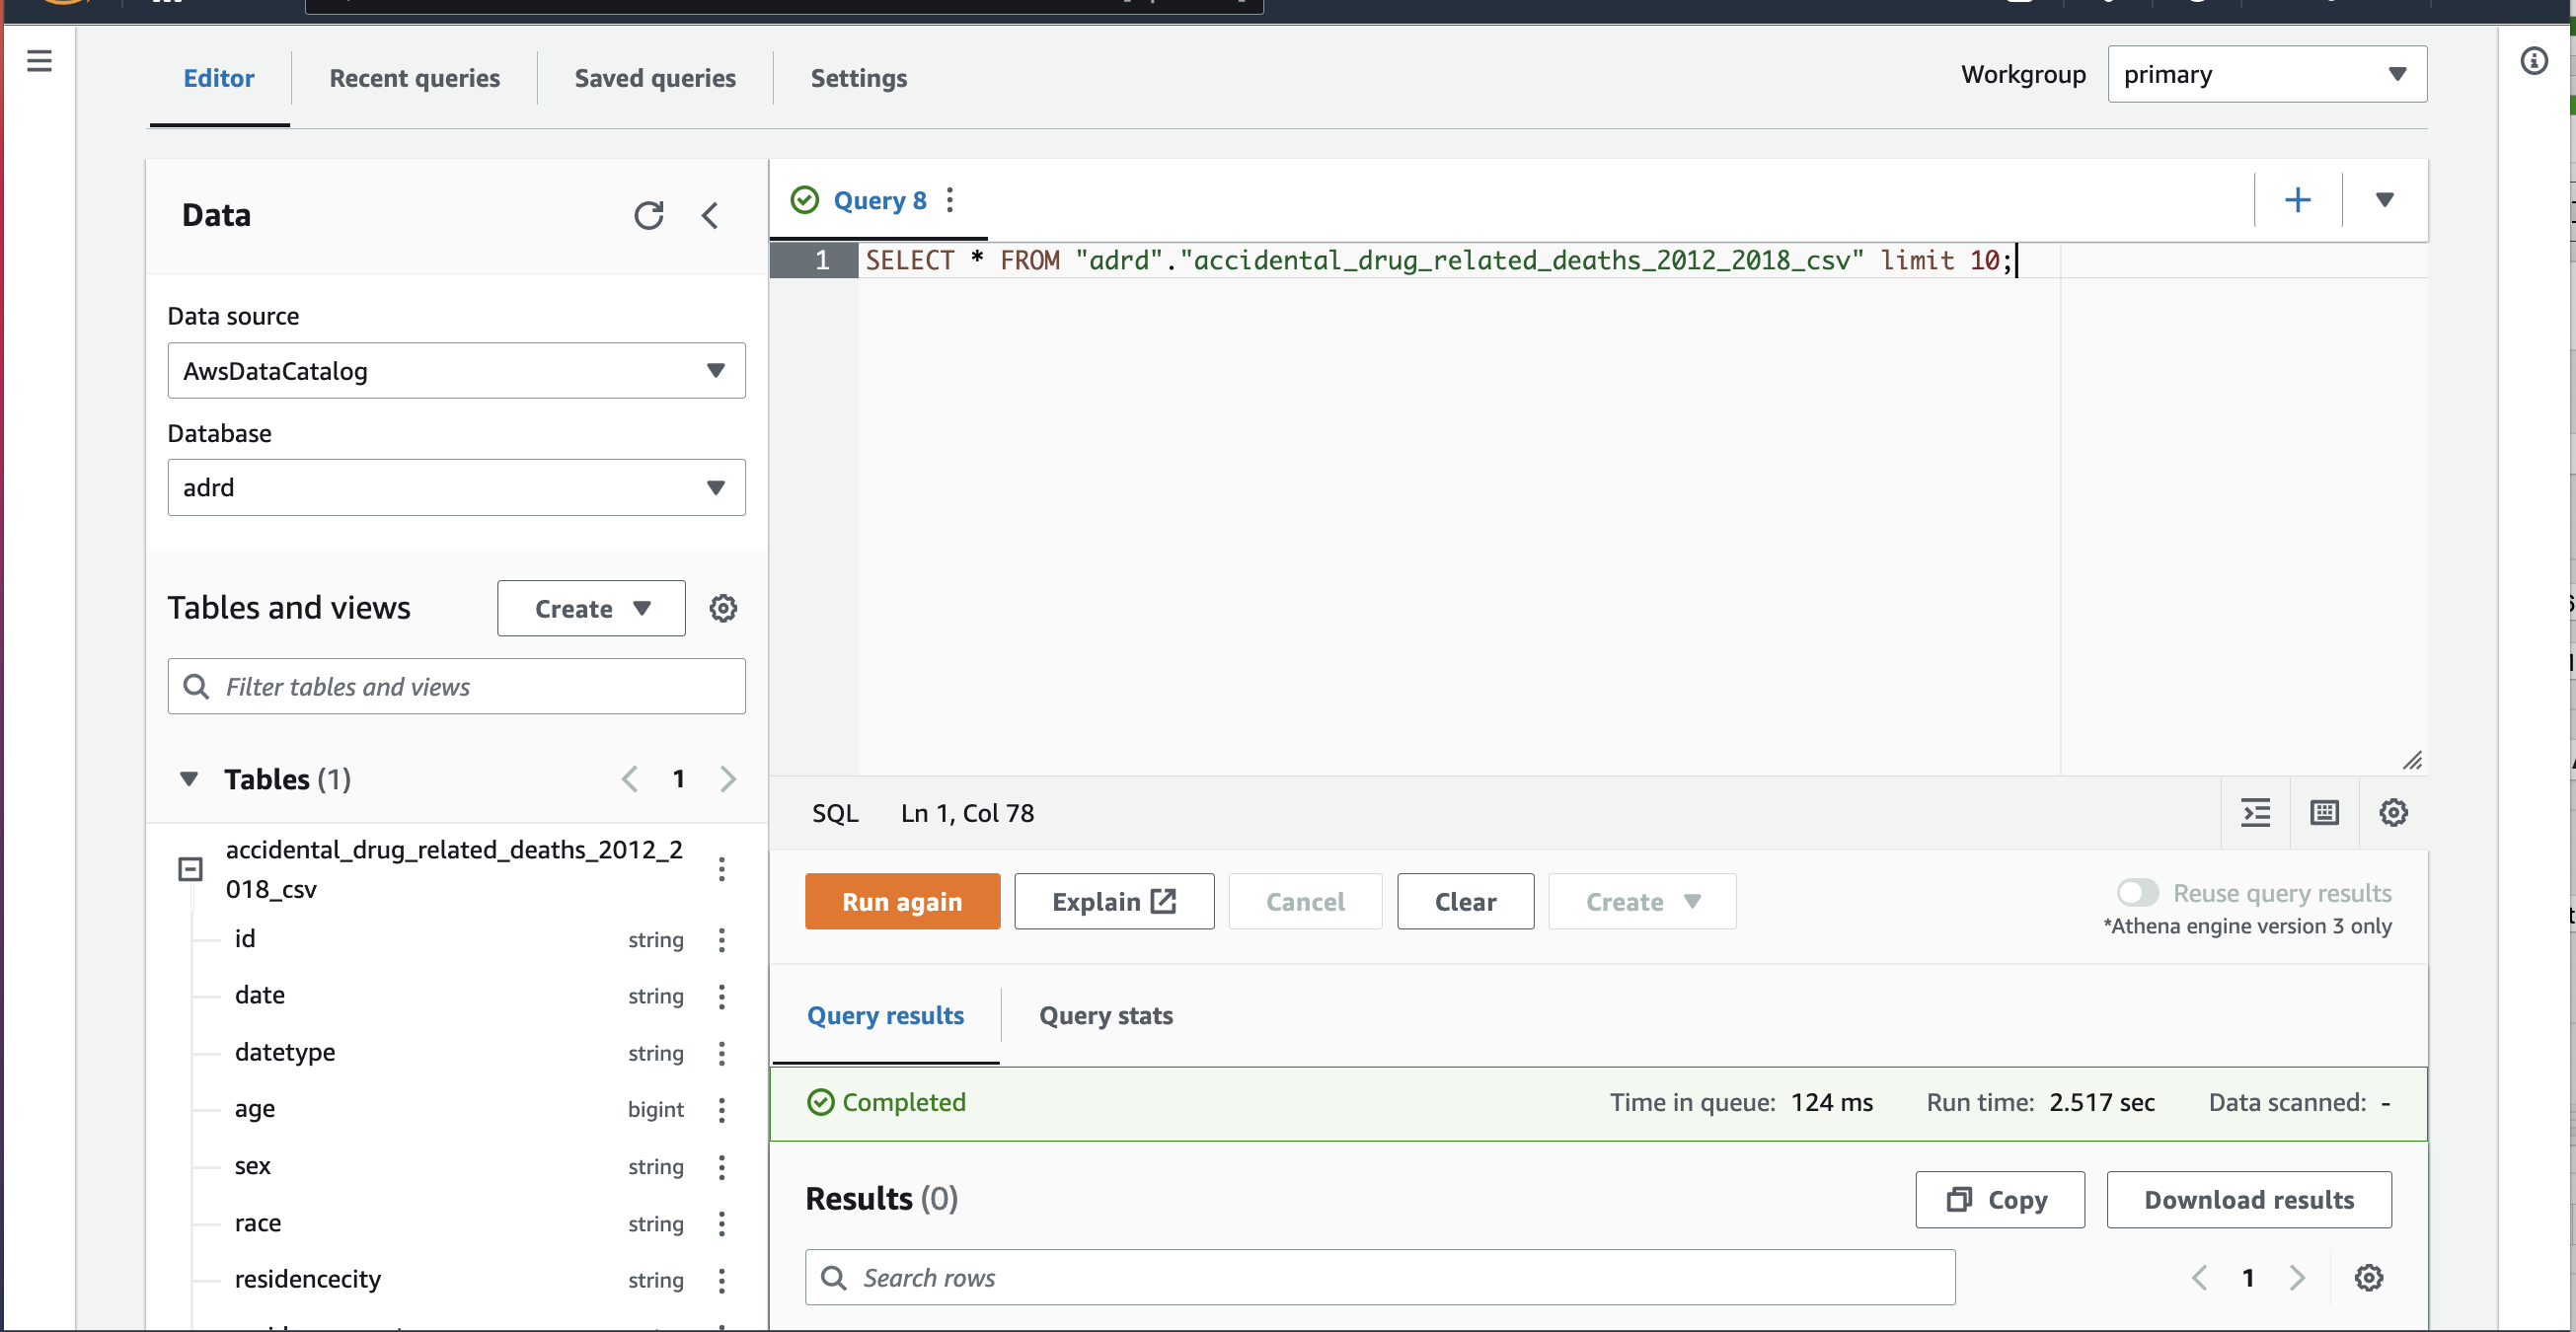Open Tables and views settings gear
2576x1332 pixels.
(723, 608)
